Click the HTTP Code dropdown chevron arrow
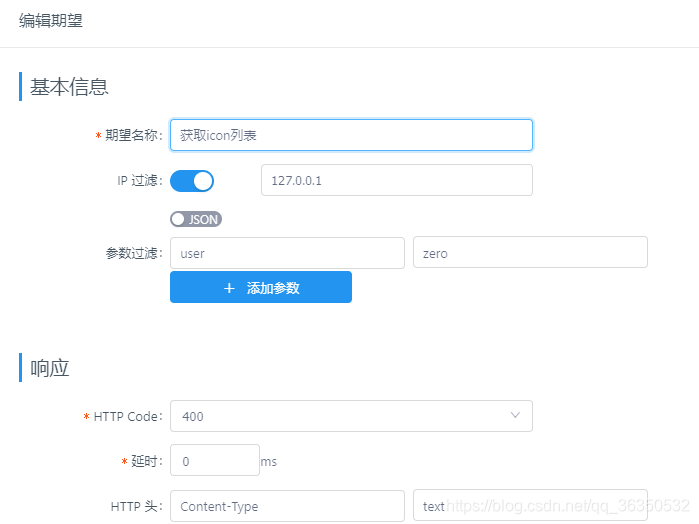Screen dimensions: 699x524 (x=515, y=415)
